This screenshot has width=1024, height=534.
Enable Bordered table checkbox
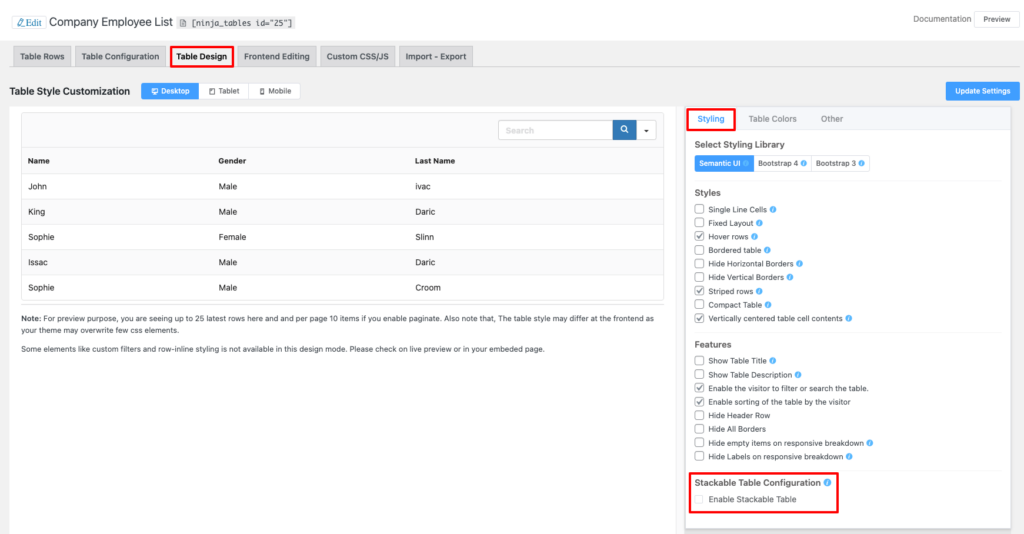(x=699, y=250)
